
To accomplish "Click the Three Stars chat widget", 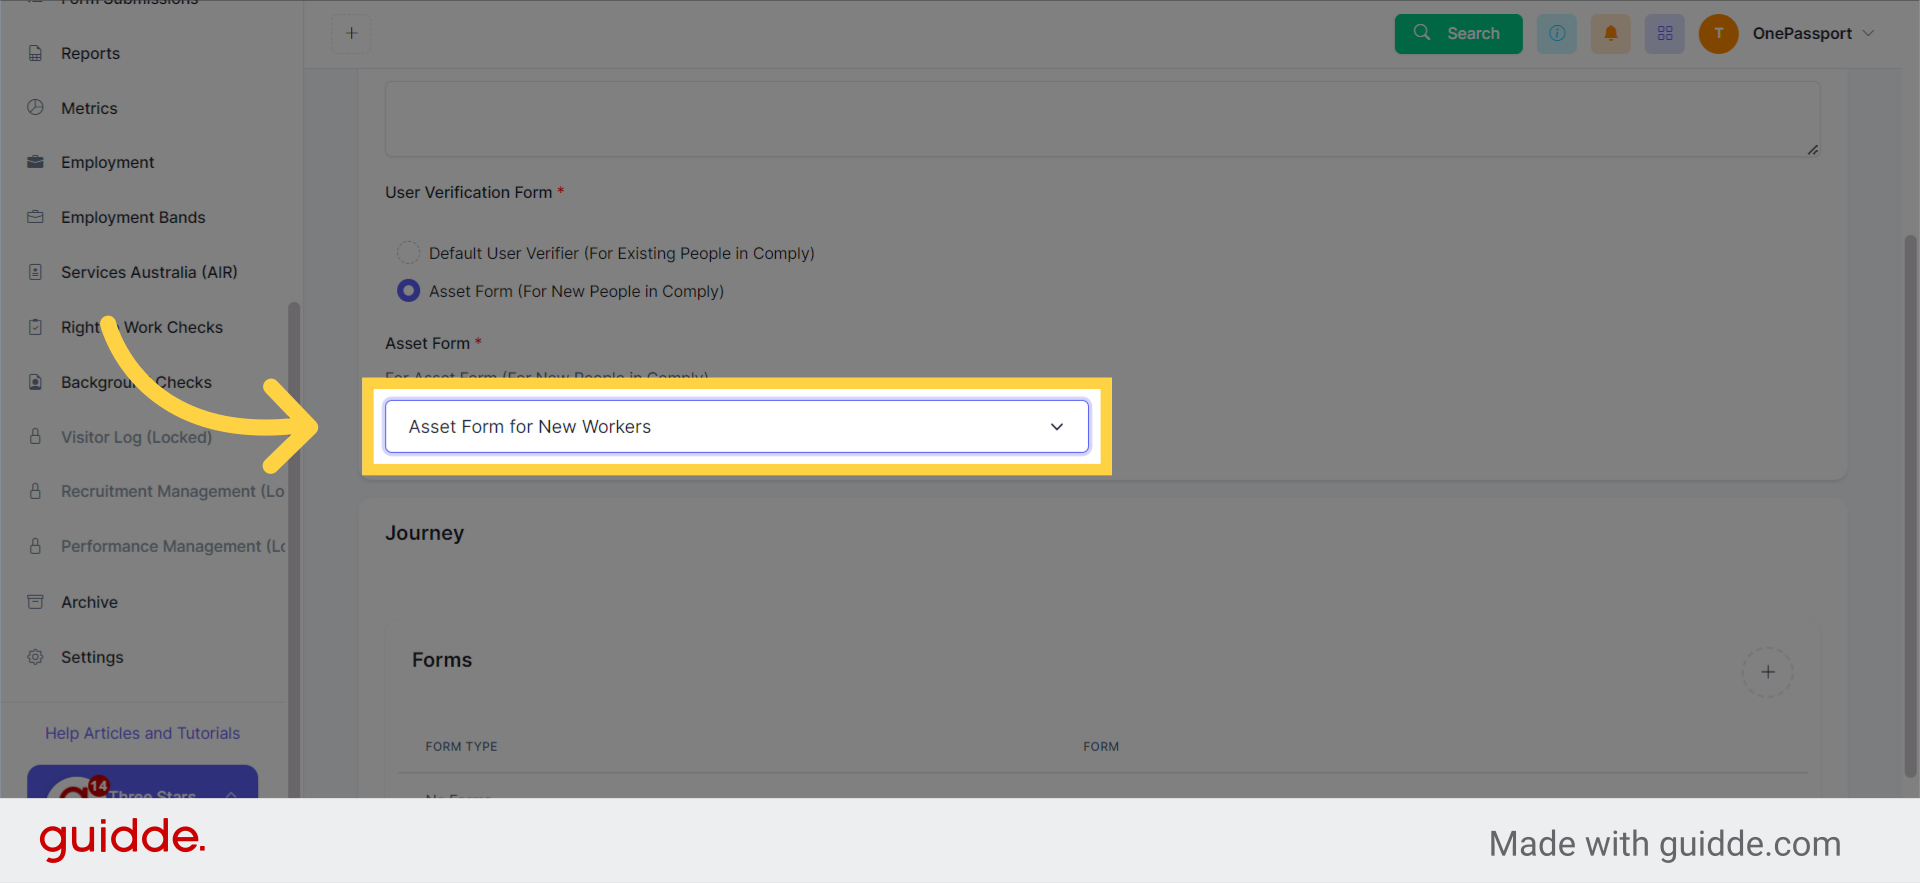I will coord(142,782).
